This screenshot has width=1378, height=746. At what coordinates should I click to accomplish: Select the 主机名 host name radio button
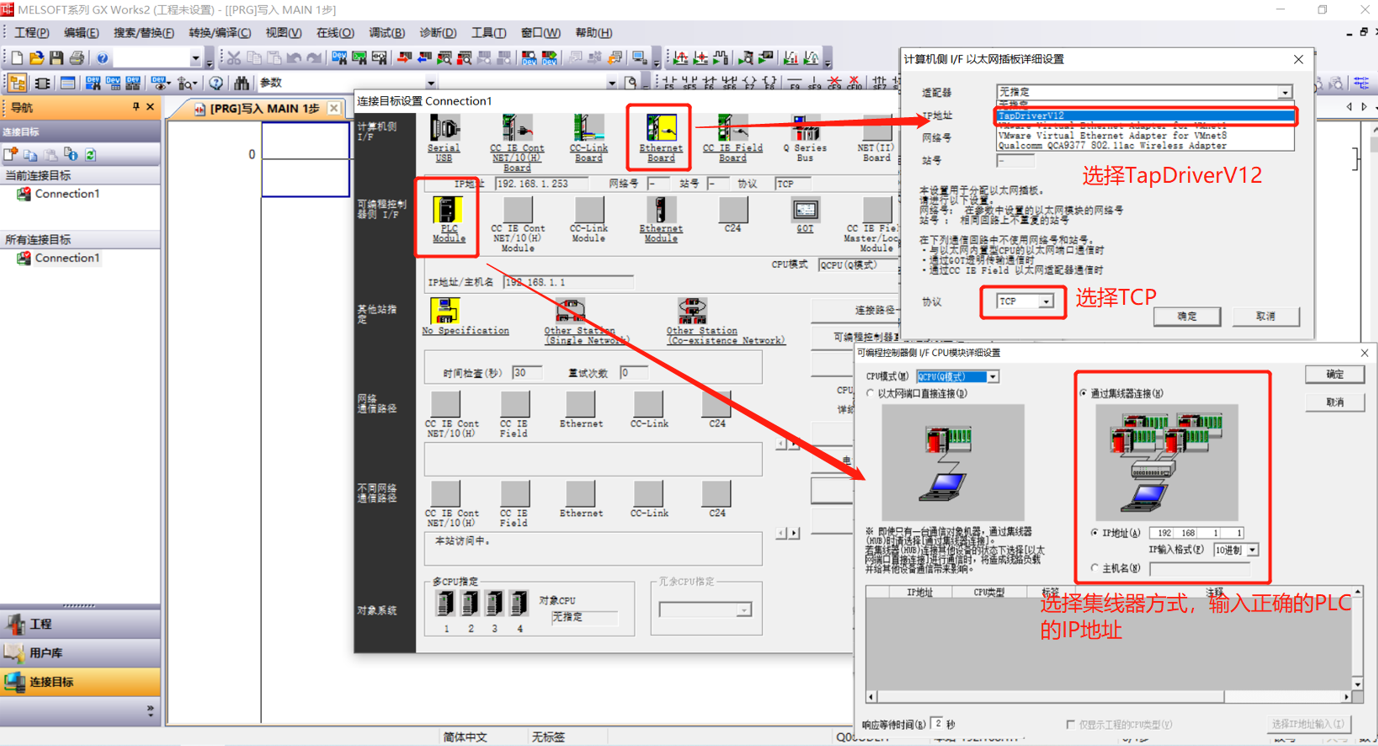click(1094, 568)
